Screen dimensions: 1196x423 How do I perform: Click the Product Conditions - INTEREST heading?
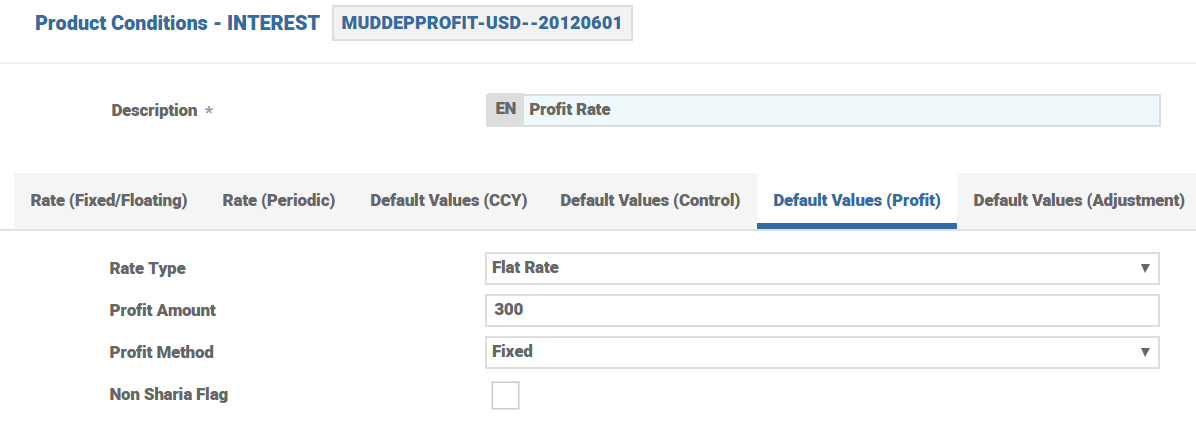point(177,23)
